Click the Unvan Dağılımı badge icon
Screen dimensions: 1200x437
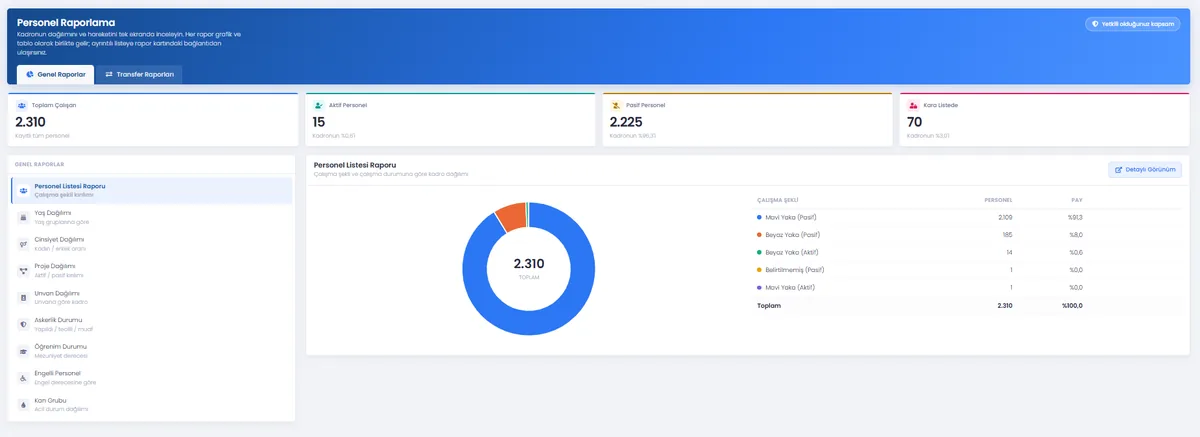pyautogui.click(x=23, y=298)
